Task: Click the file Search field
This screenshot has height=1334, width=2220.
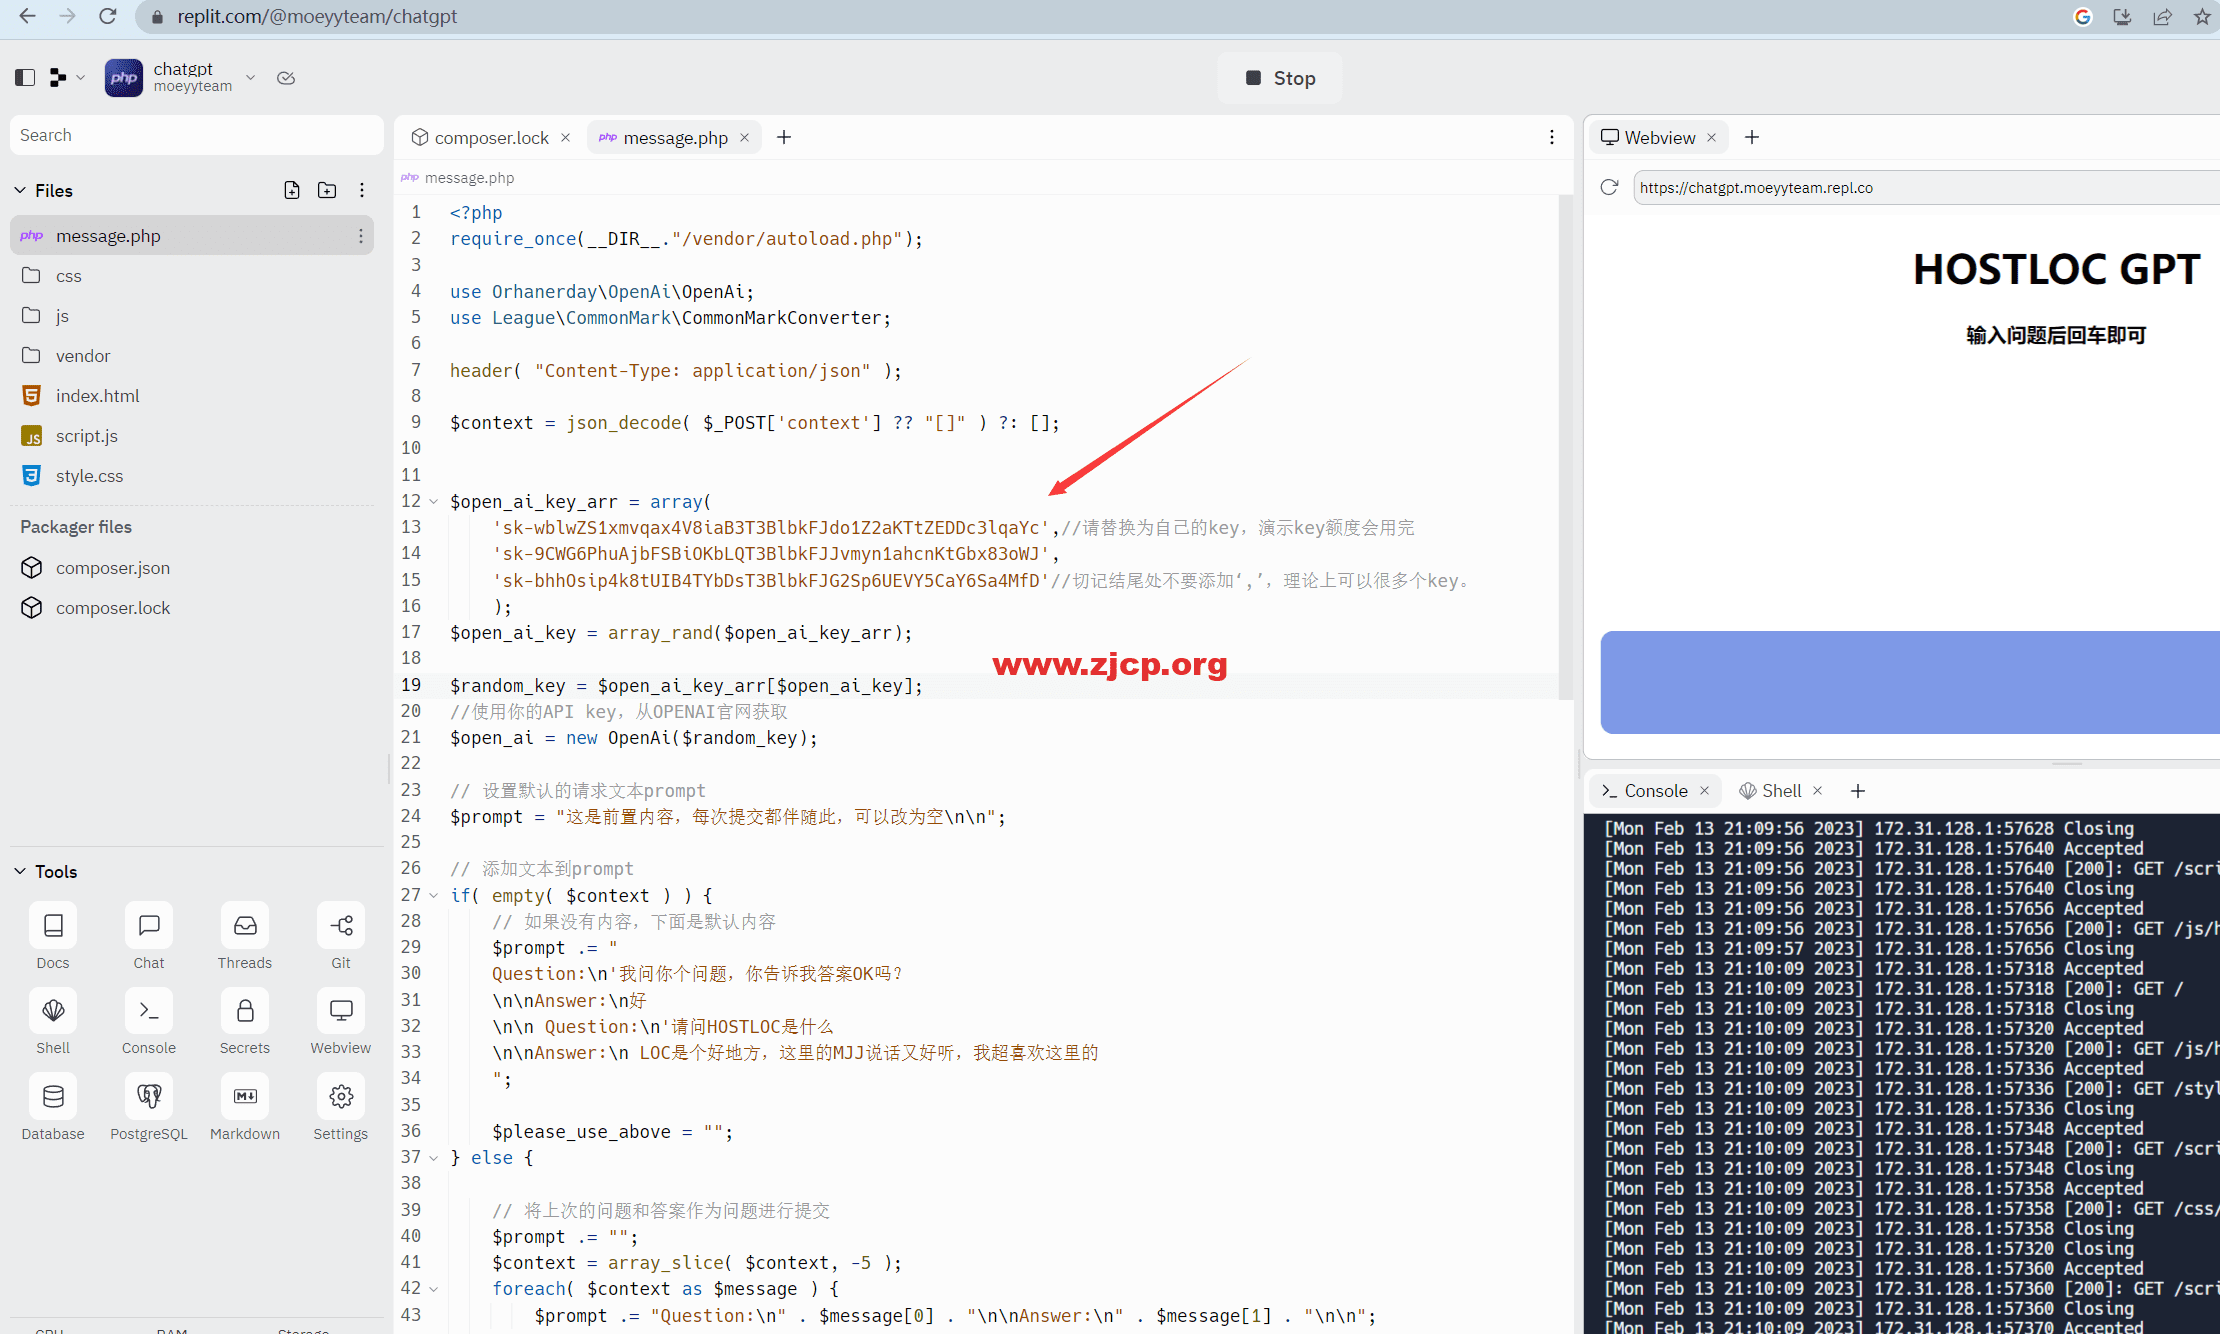Action: [196, 135]
